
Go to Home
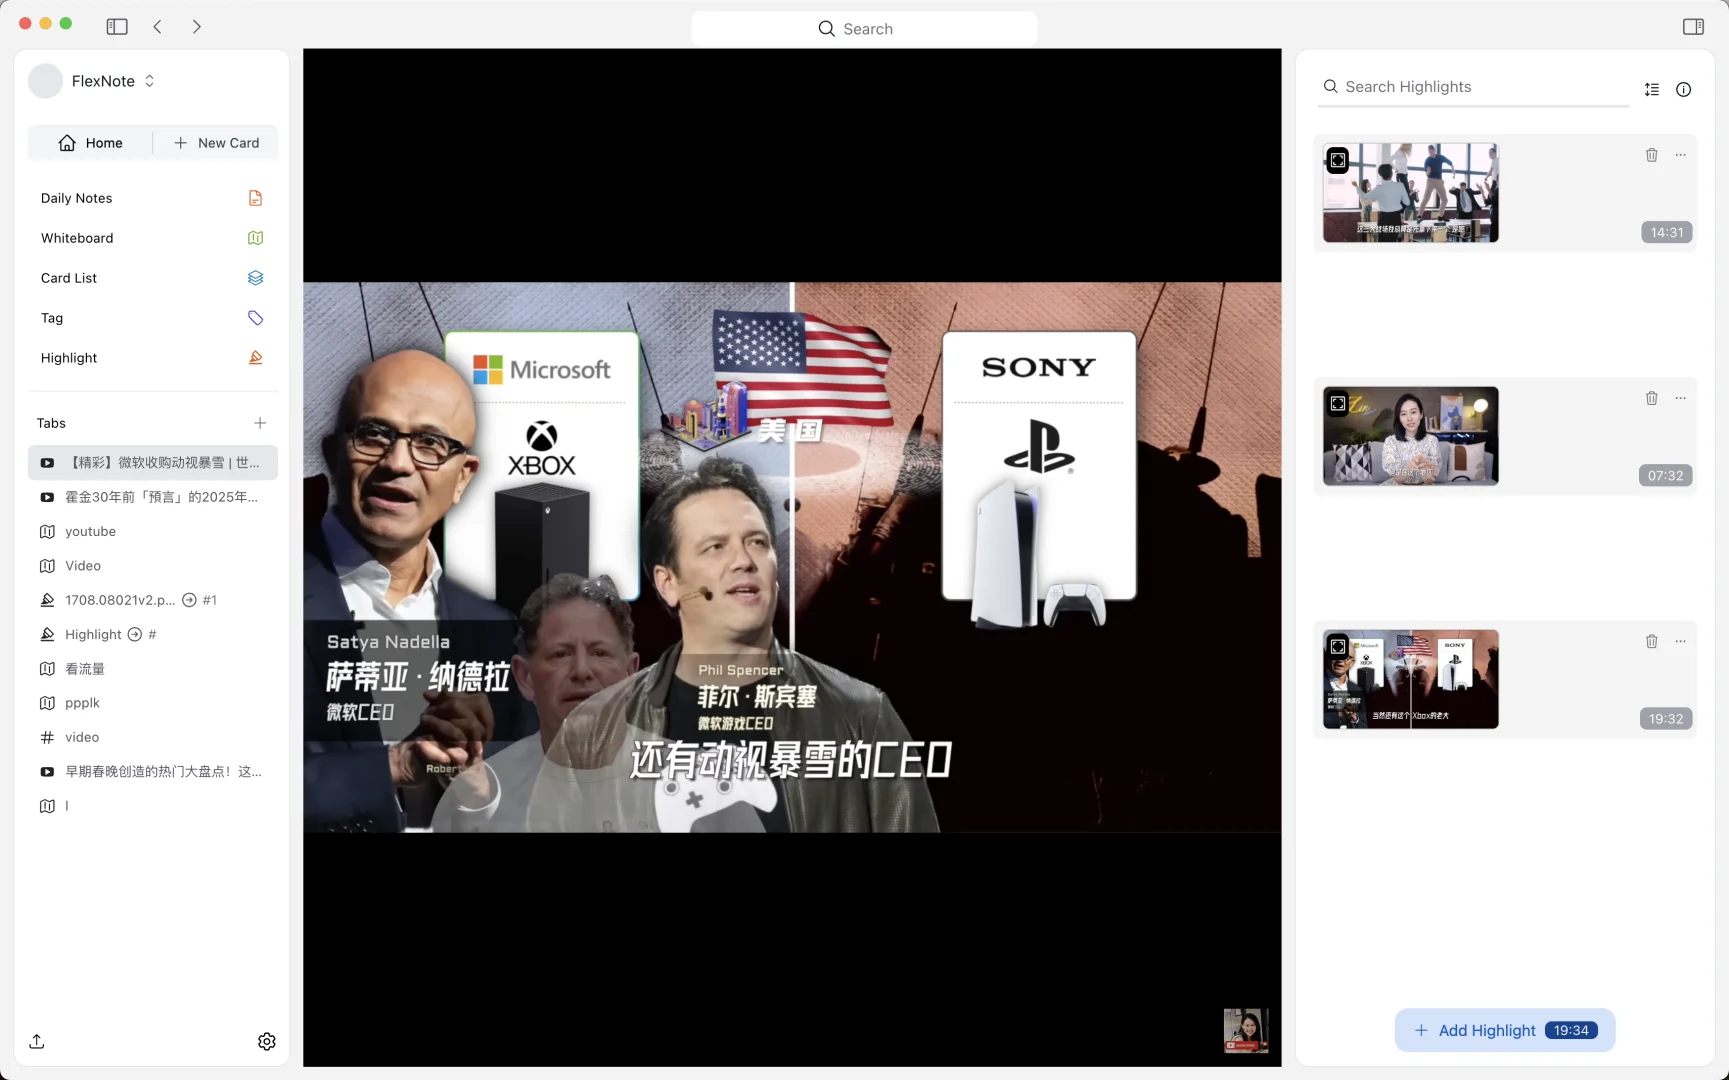pos(91,143)
